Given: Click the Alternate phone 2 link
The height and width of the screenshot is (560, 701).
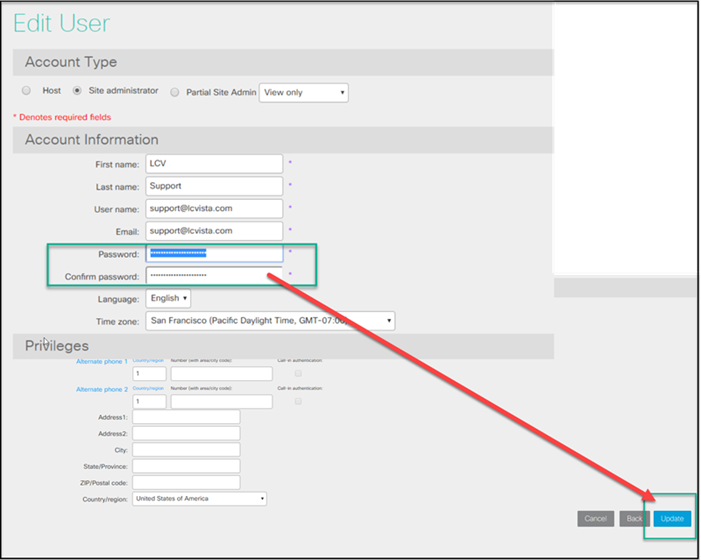Looking at the screenshot, I should click(x=102, y=389).
